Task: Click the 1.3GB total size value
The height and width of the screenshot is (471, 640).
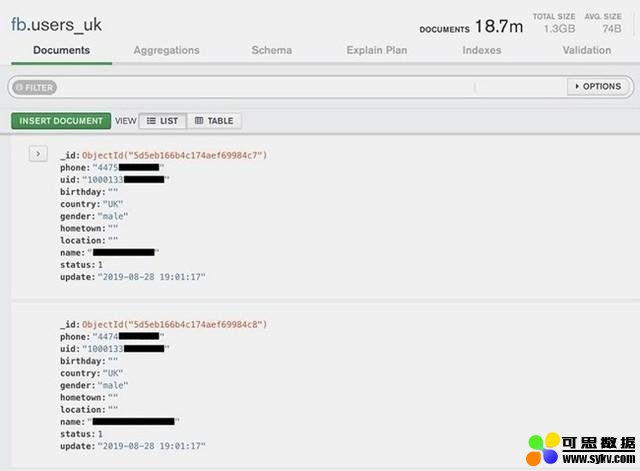Action: (559, 29)
